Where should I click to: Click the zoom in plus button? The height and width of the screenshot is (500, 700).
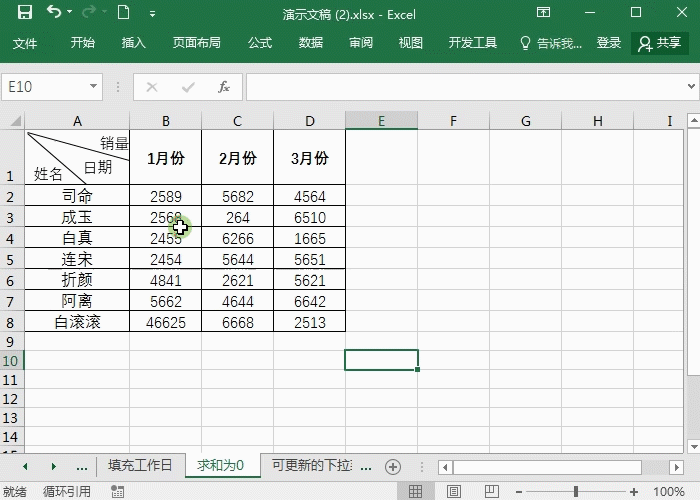[633, 492]
